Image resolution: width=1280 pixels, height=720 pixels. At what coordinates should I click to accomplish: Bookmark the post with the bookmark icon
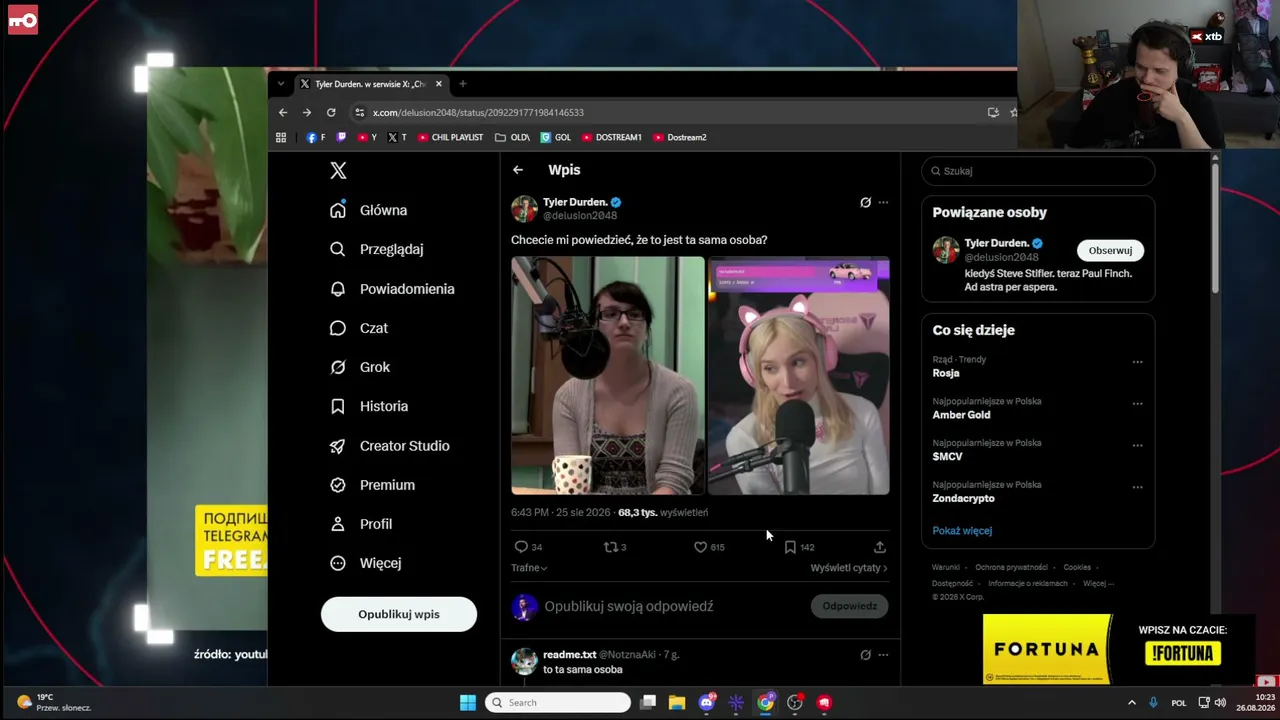click(790, 547)
